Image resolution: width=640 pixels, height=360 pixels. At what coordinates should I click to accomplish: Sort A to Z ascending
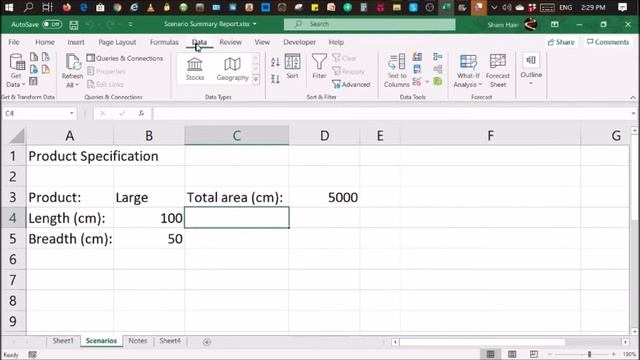pyautogui.click(x=276, y=62)
